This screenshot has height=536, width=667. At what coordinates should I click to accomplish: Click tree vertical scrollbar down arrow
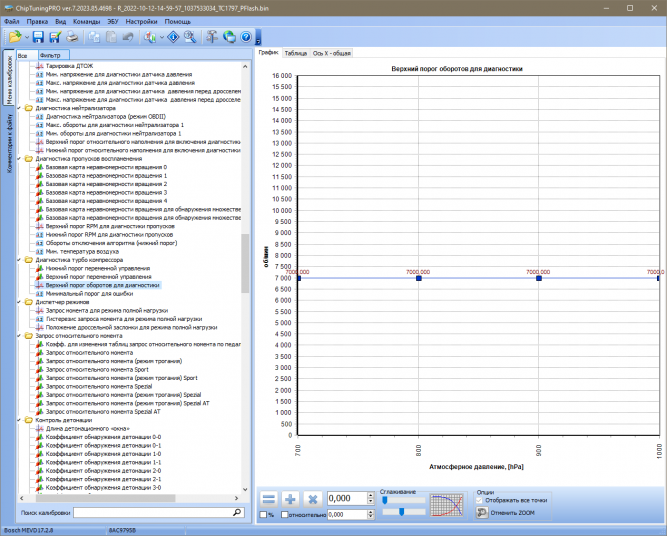click(x=245, y=490)
